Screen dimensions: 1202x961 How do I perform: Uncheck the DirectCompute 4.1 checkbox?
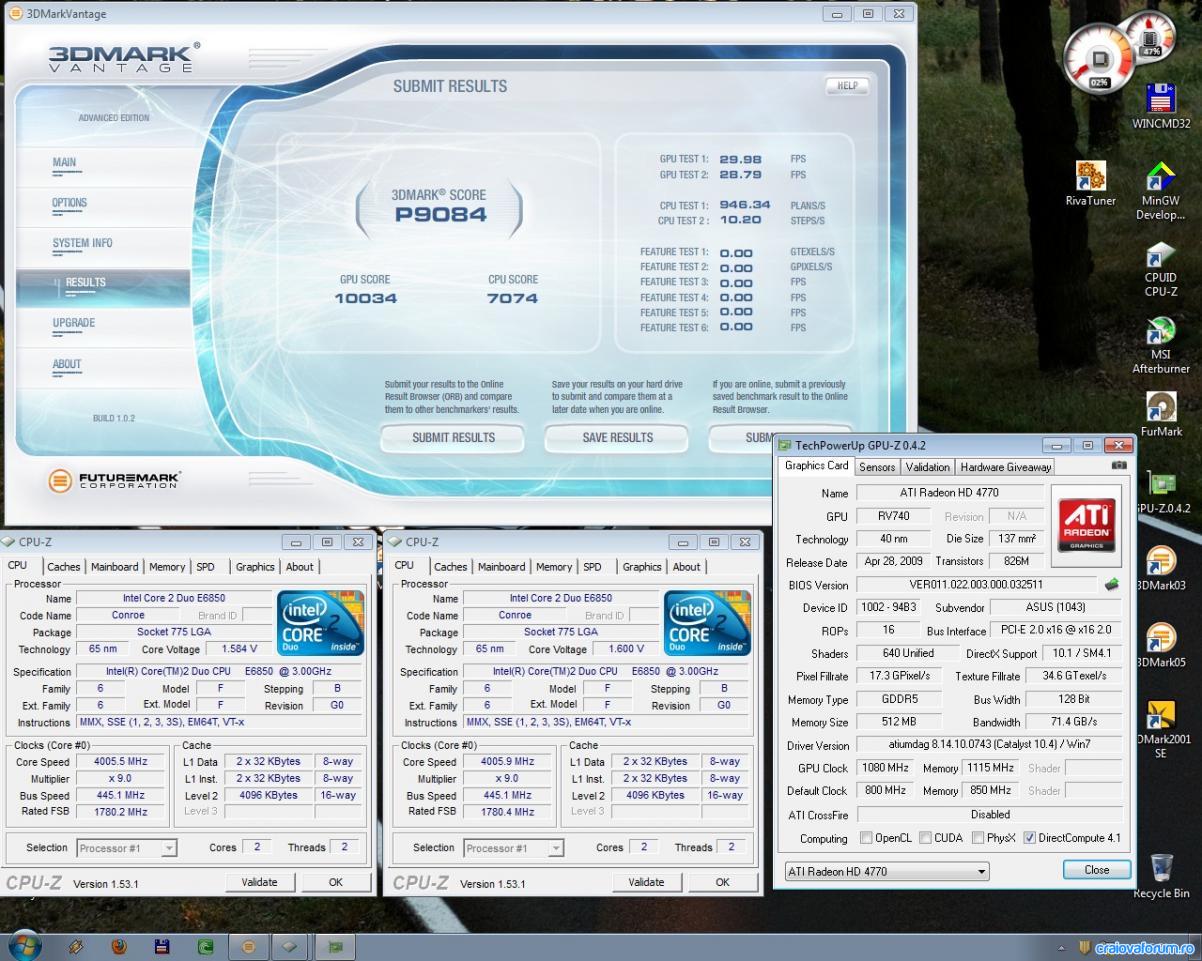[1030, 838]
